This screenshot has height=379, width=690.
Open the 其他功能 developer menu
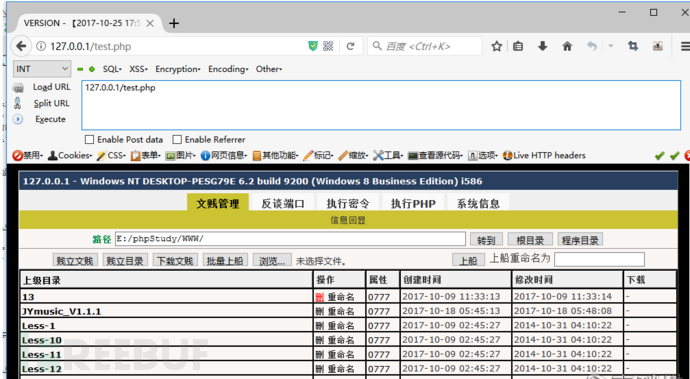coord(275,155)
